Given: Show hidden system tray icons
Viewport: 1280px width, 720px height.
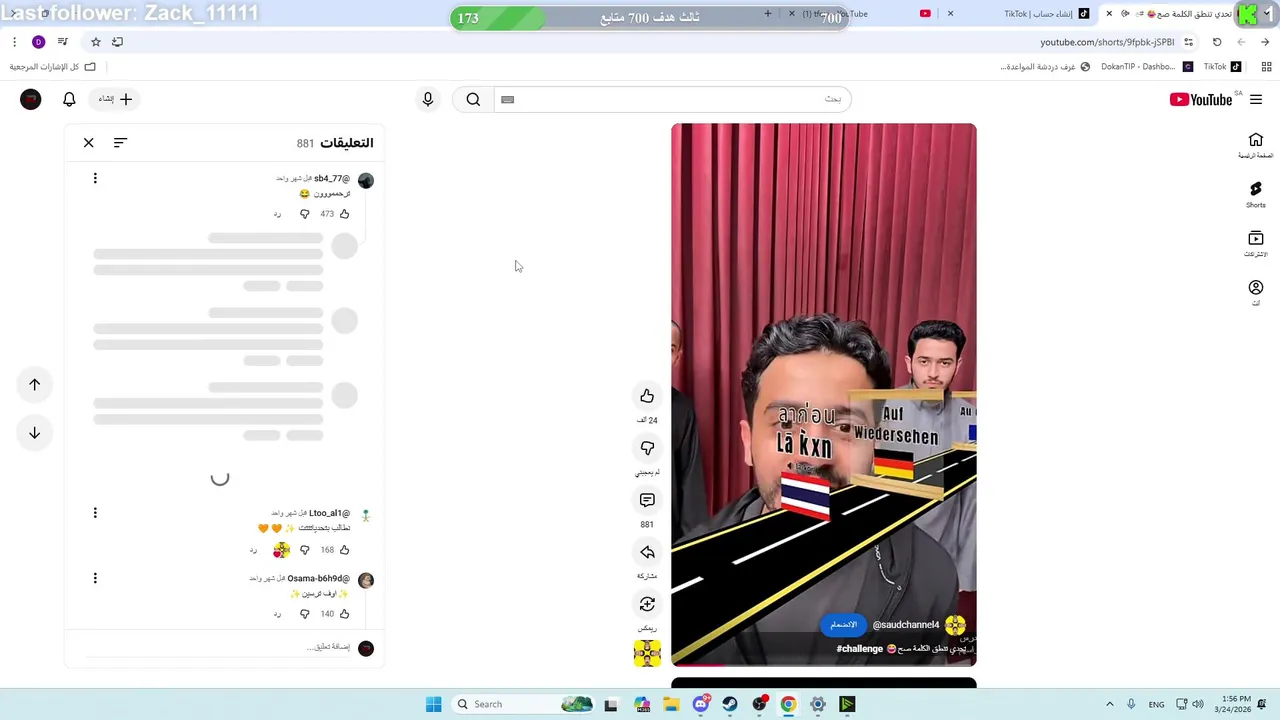Looking at the screenshot, I should pos(1109,704).
